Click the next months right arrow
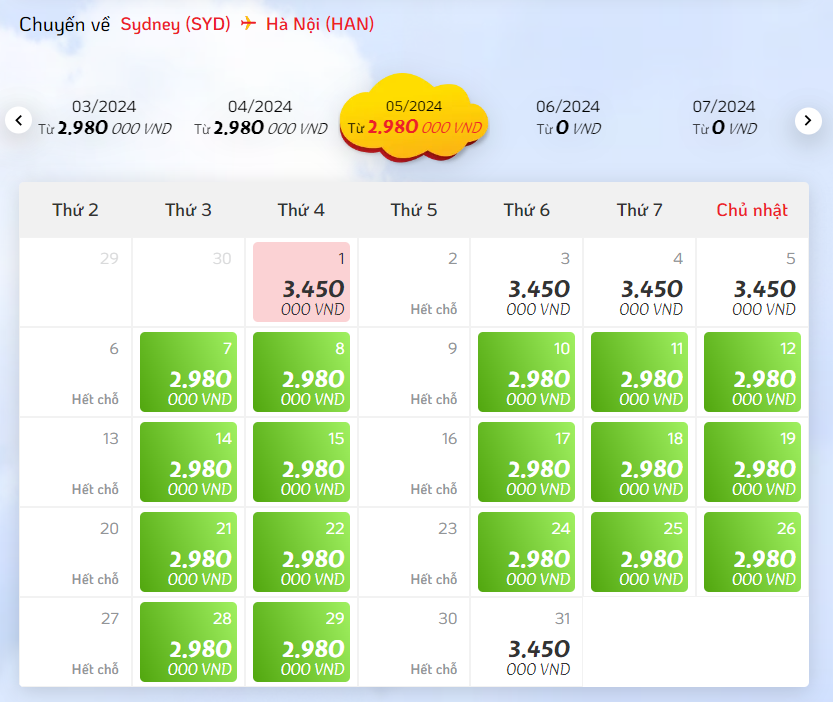 (808, 121)
